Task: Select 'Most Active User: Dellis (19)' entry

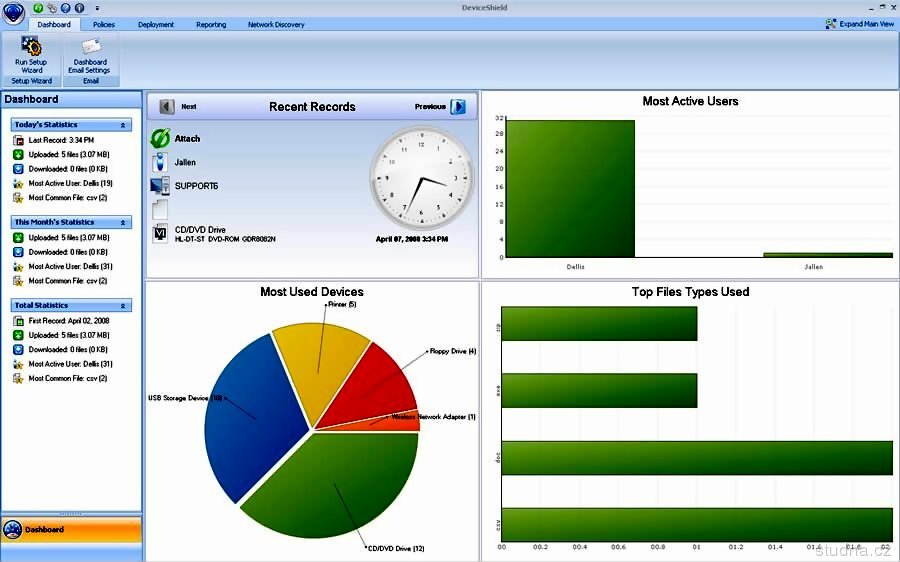Action: click(x=71, y=184)
